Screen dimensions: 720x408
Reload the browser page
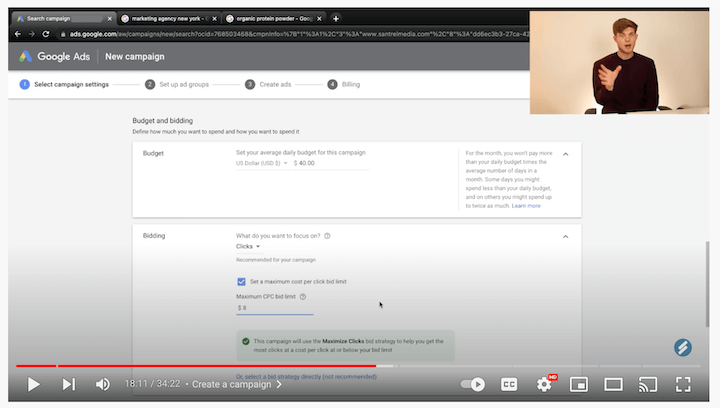(46, 34)
